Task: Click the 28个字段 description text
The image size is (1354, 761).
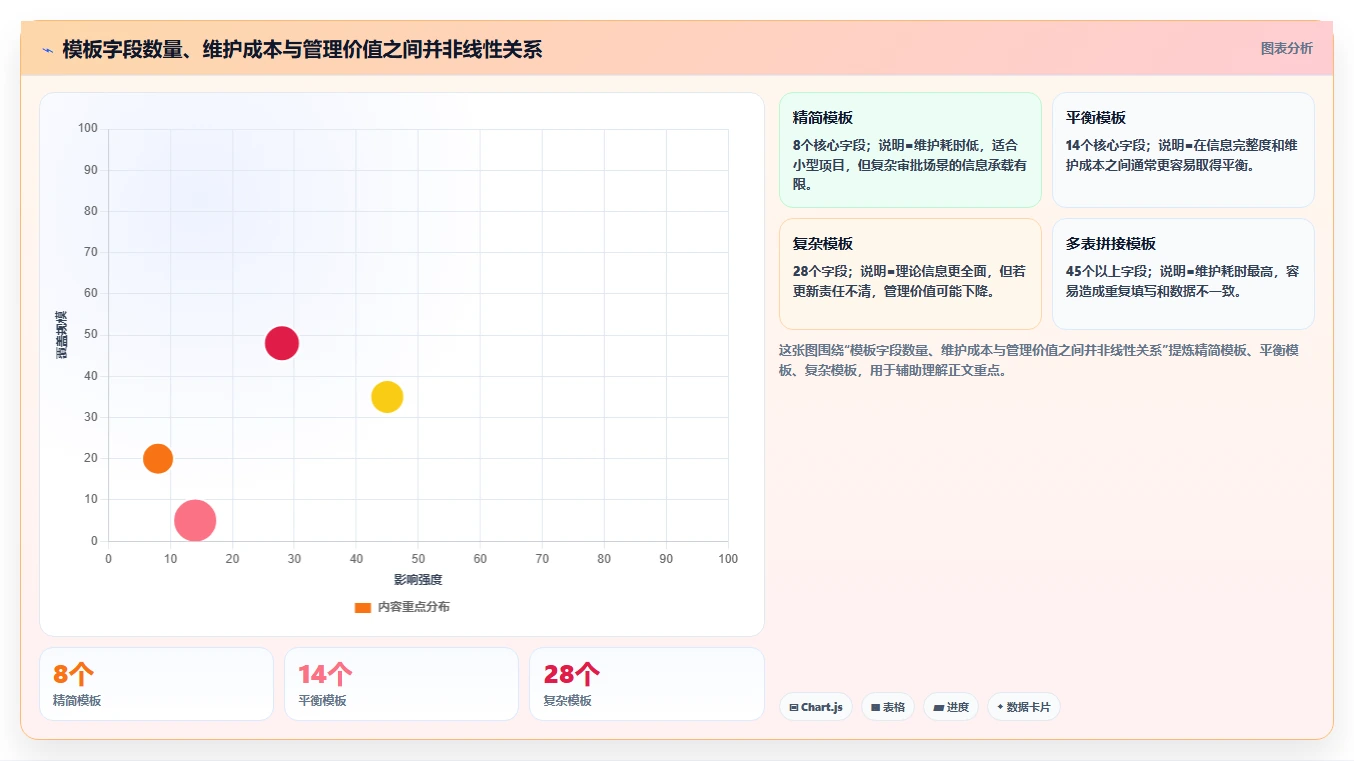Action: tap(909, 281)
